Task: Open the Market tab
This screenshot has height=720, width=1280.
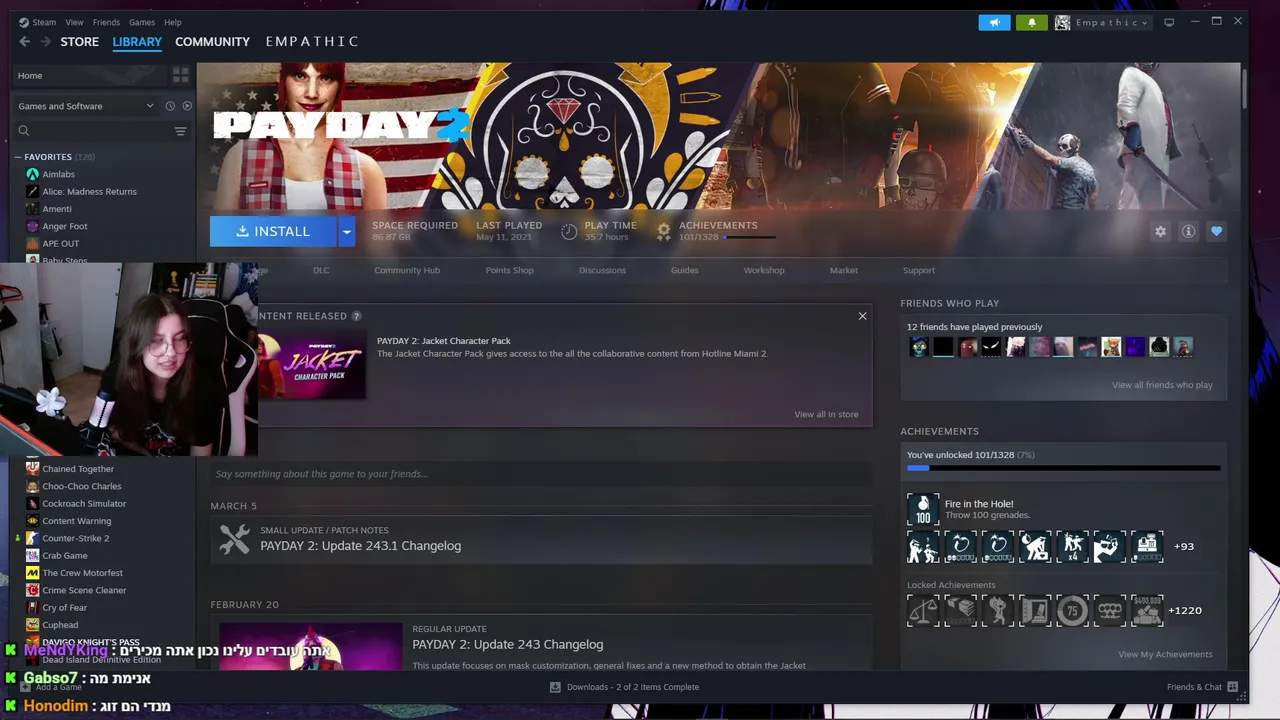Action: pos(843,270)
